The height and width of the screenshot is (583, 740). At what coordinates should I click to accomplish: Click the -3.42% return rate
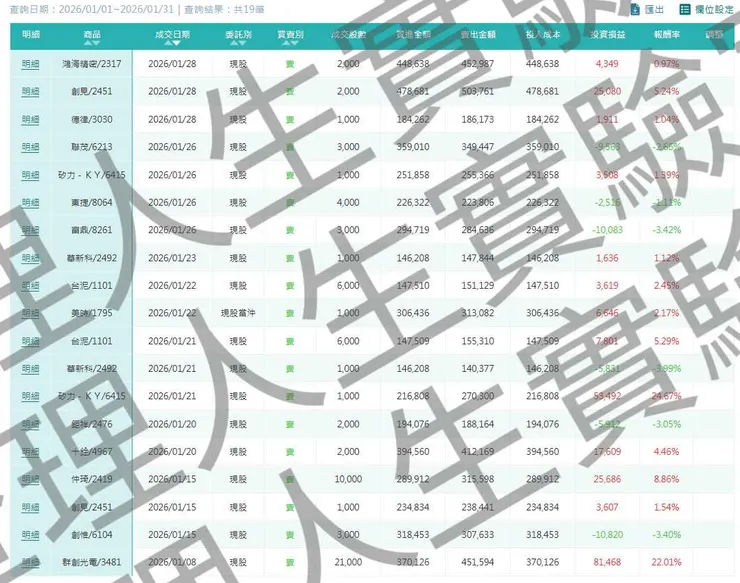point(666,230)
